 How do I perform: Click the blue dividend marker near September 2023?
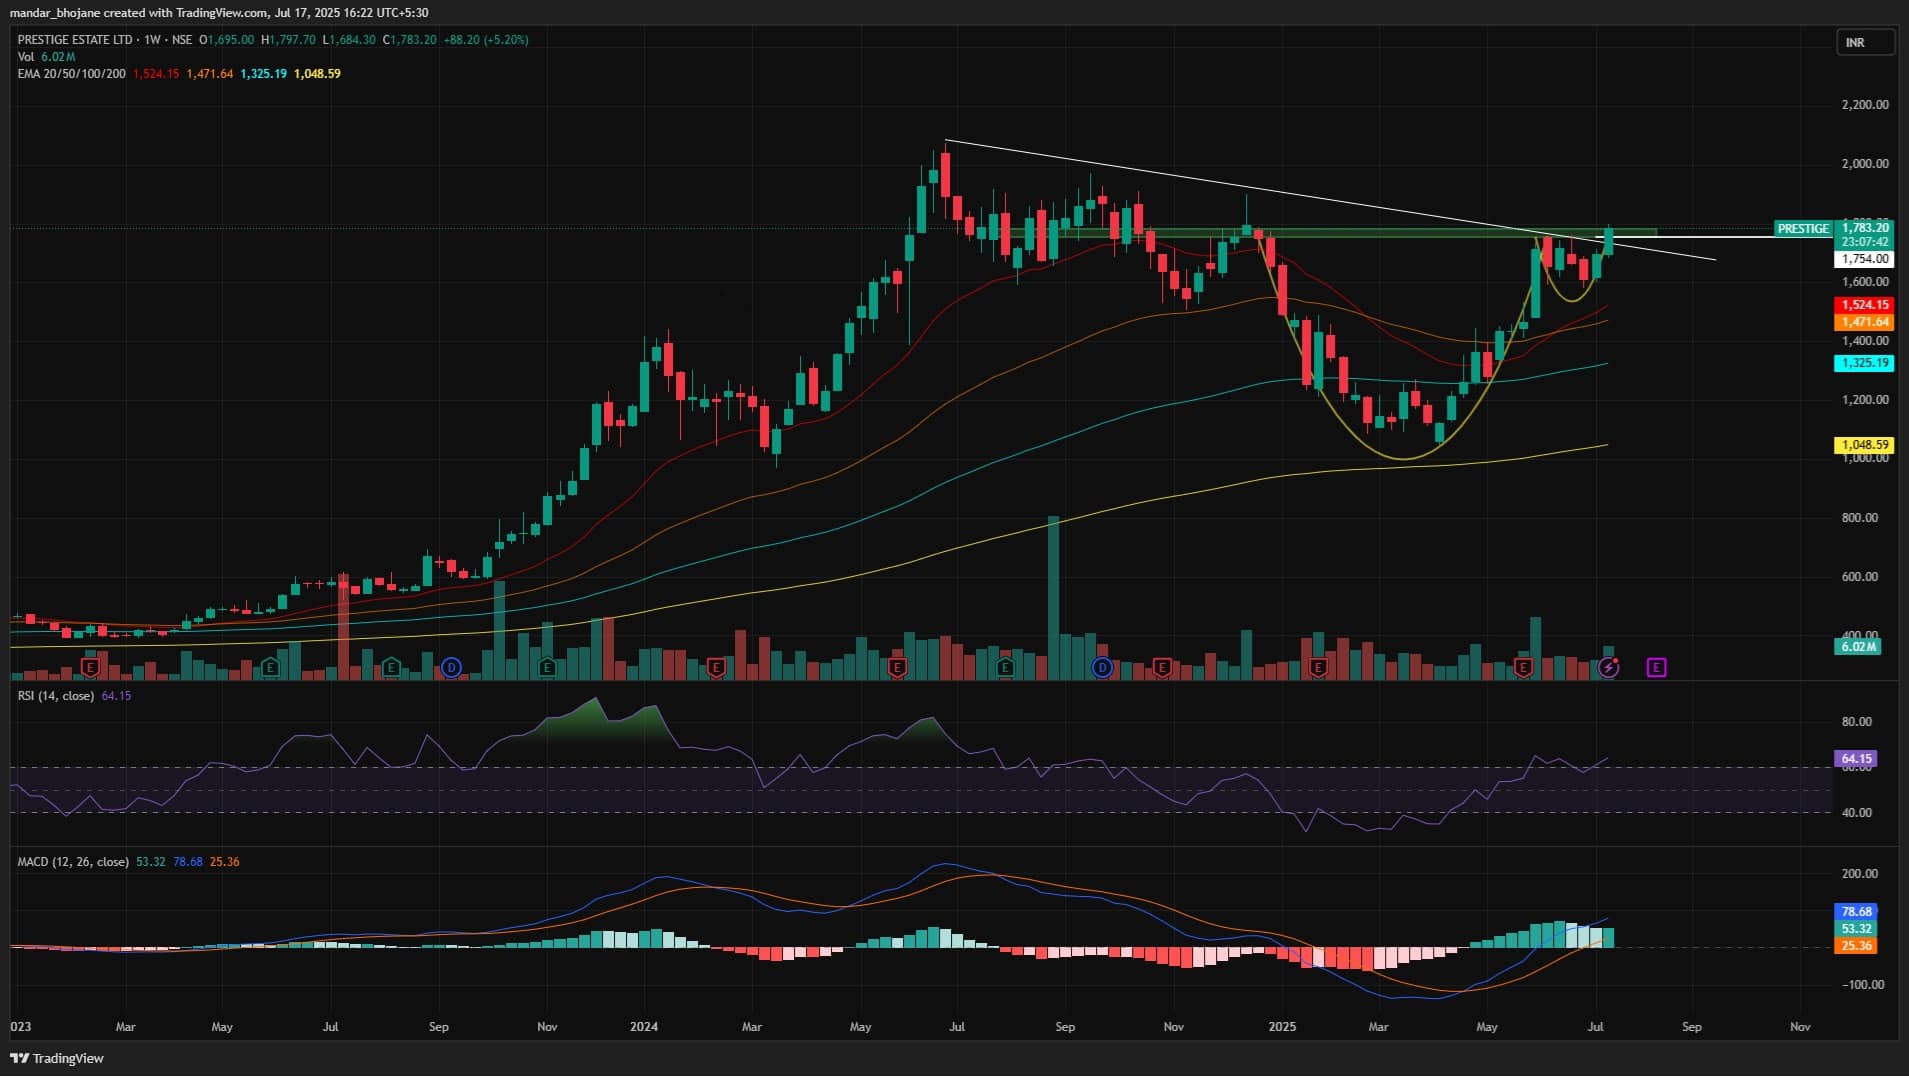[x=451, y=667]
